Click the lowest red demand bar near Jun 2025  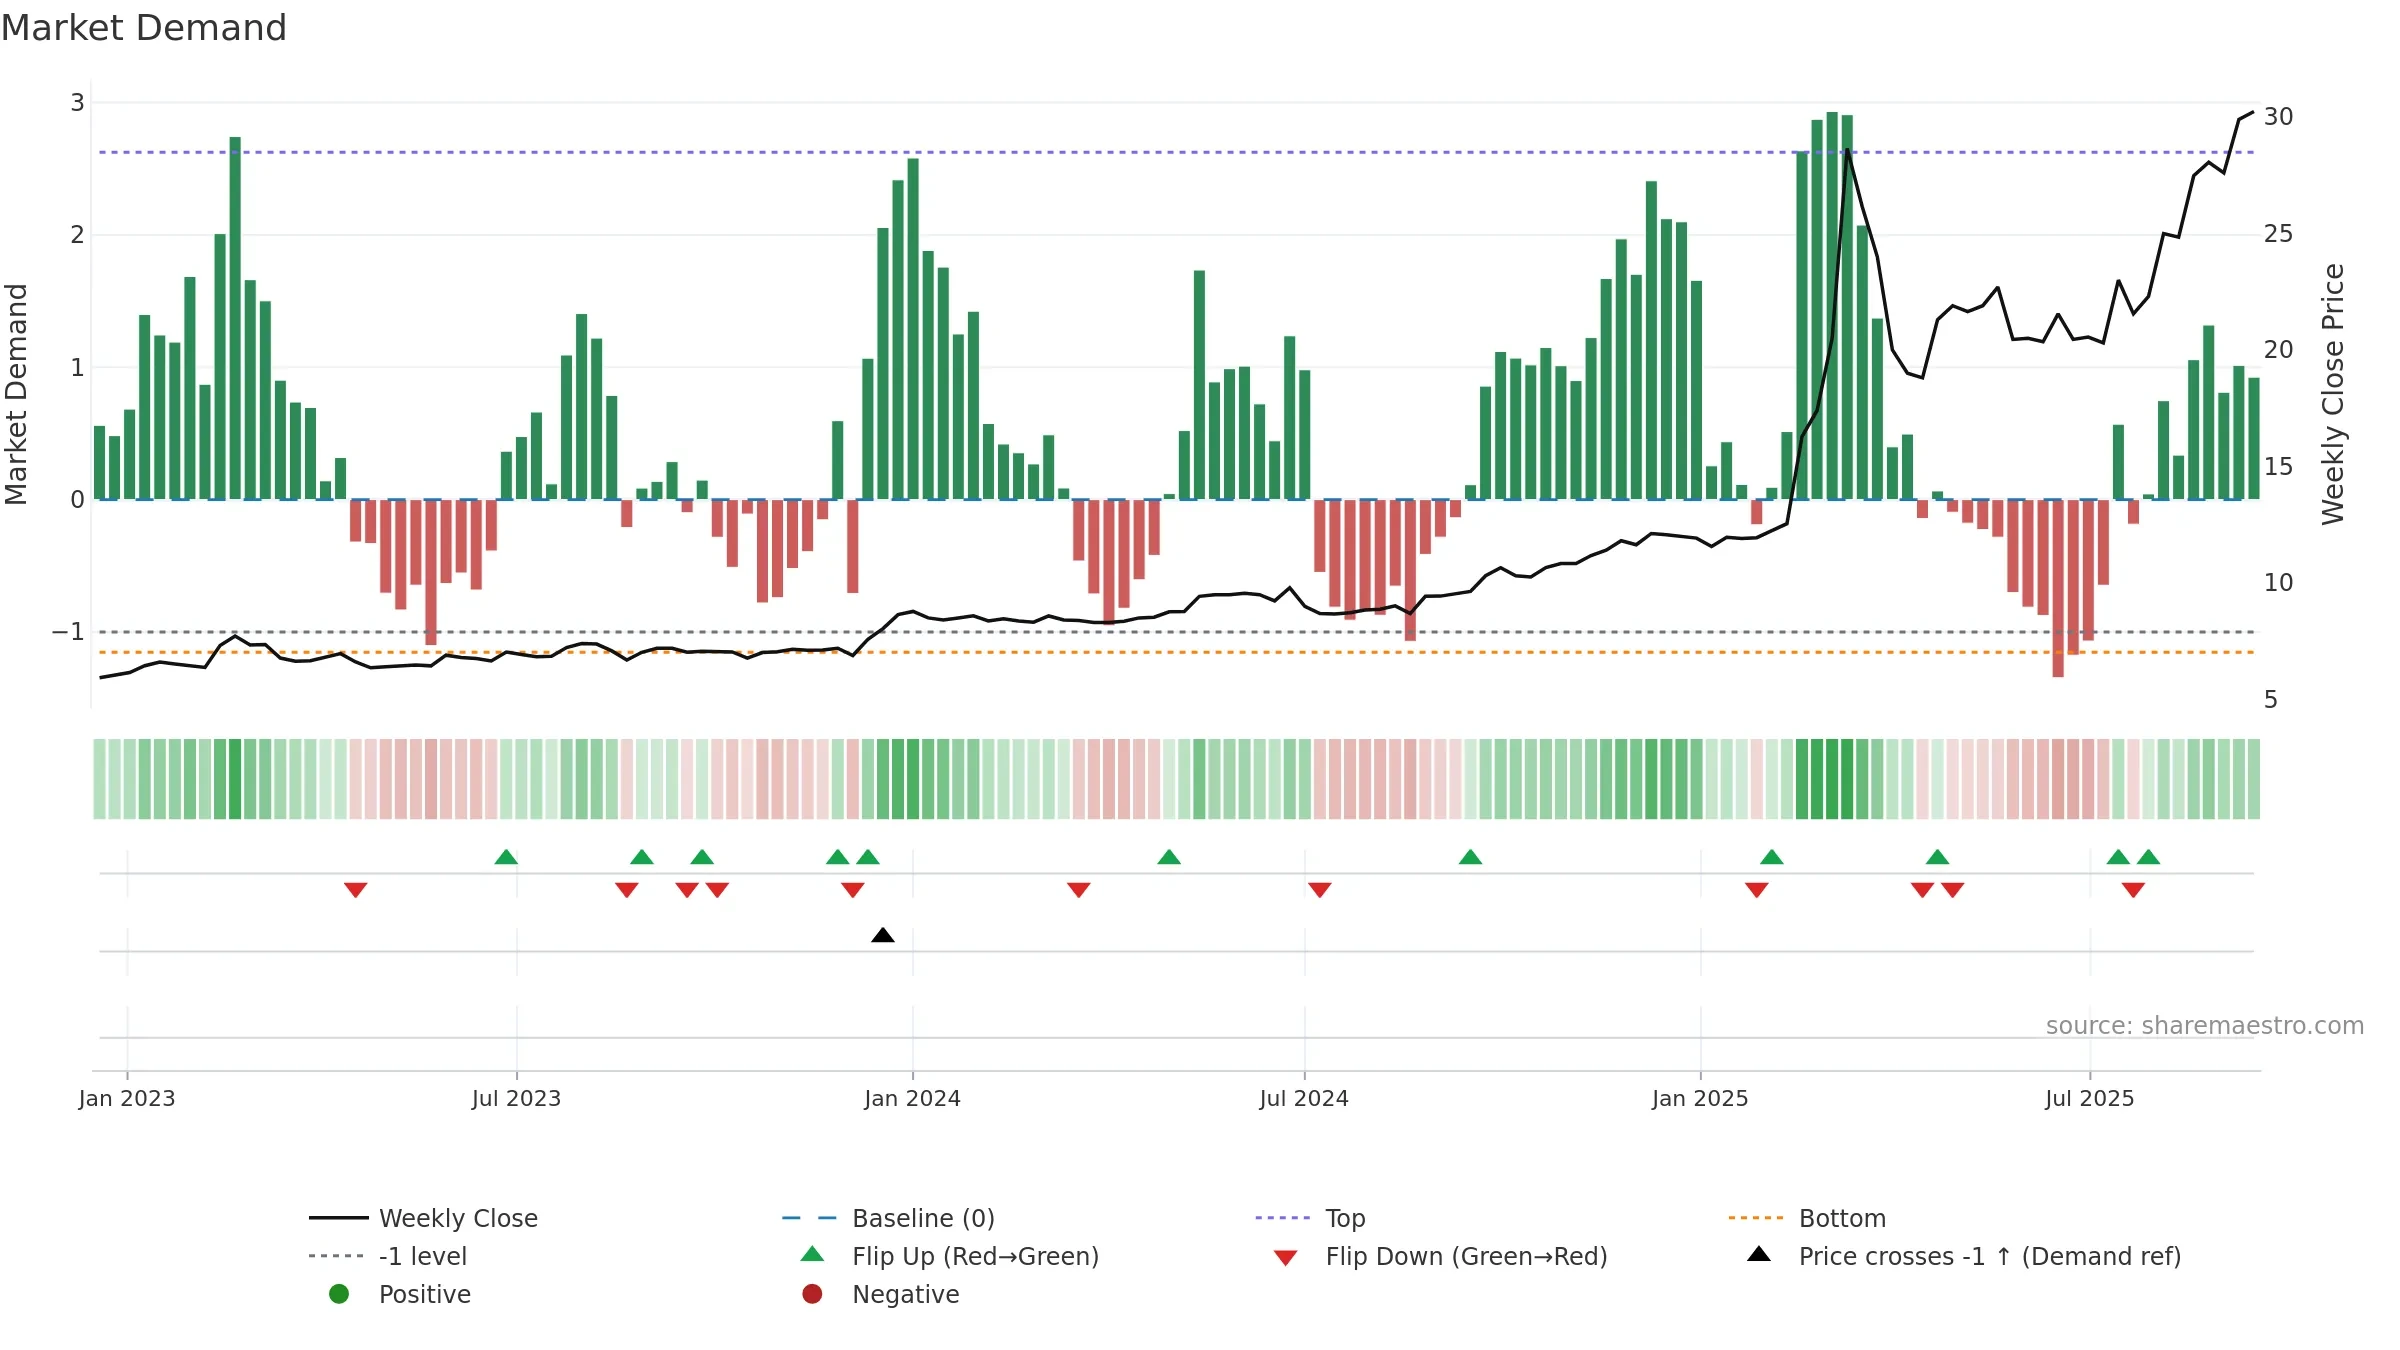coord(2058,588)
